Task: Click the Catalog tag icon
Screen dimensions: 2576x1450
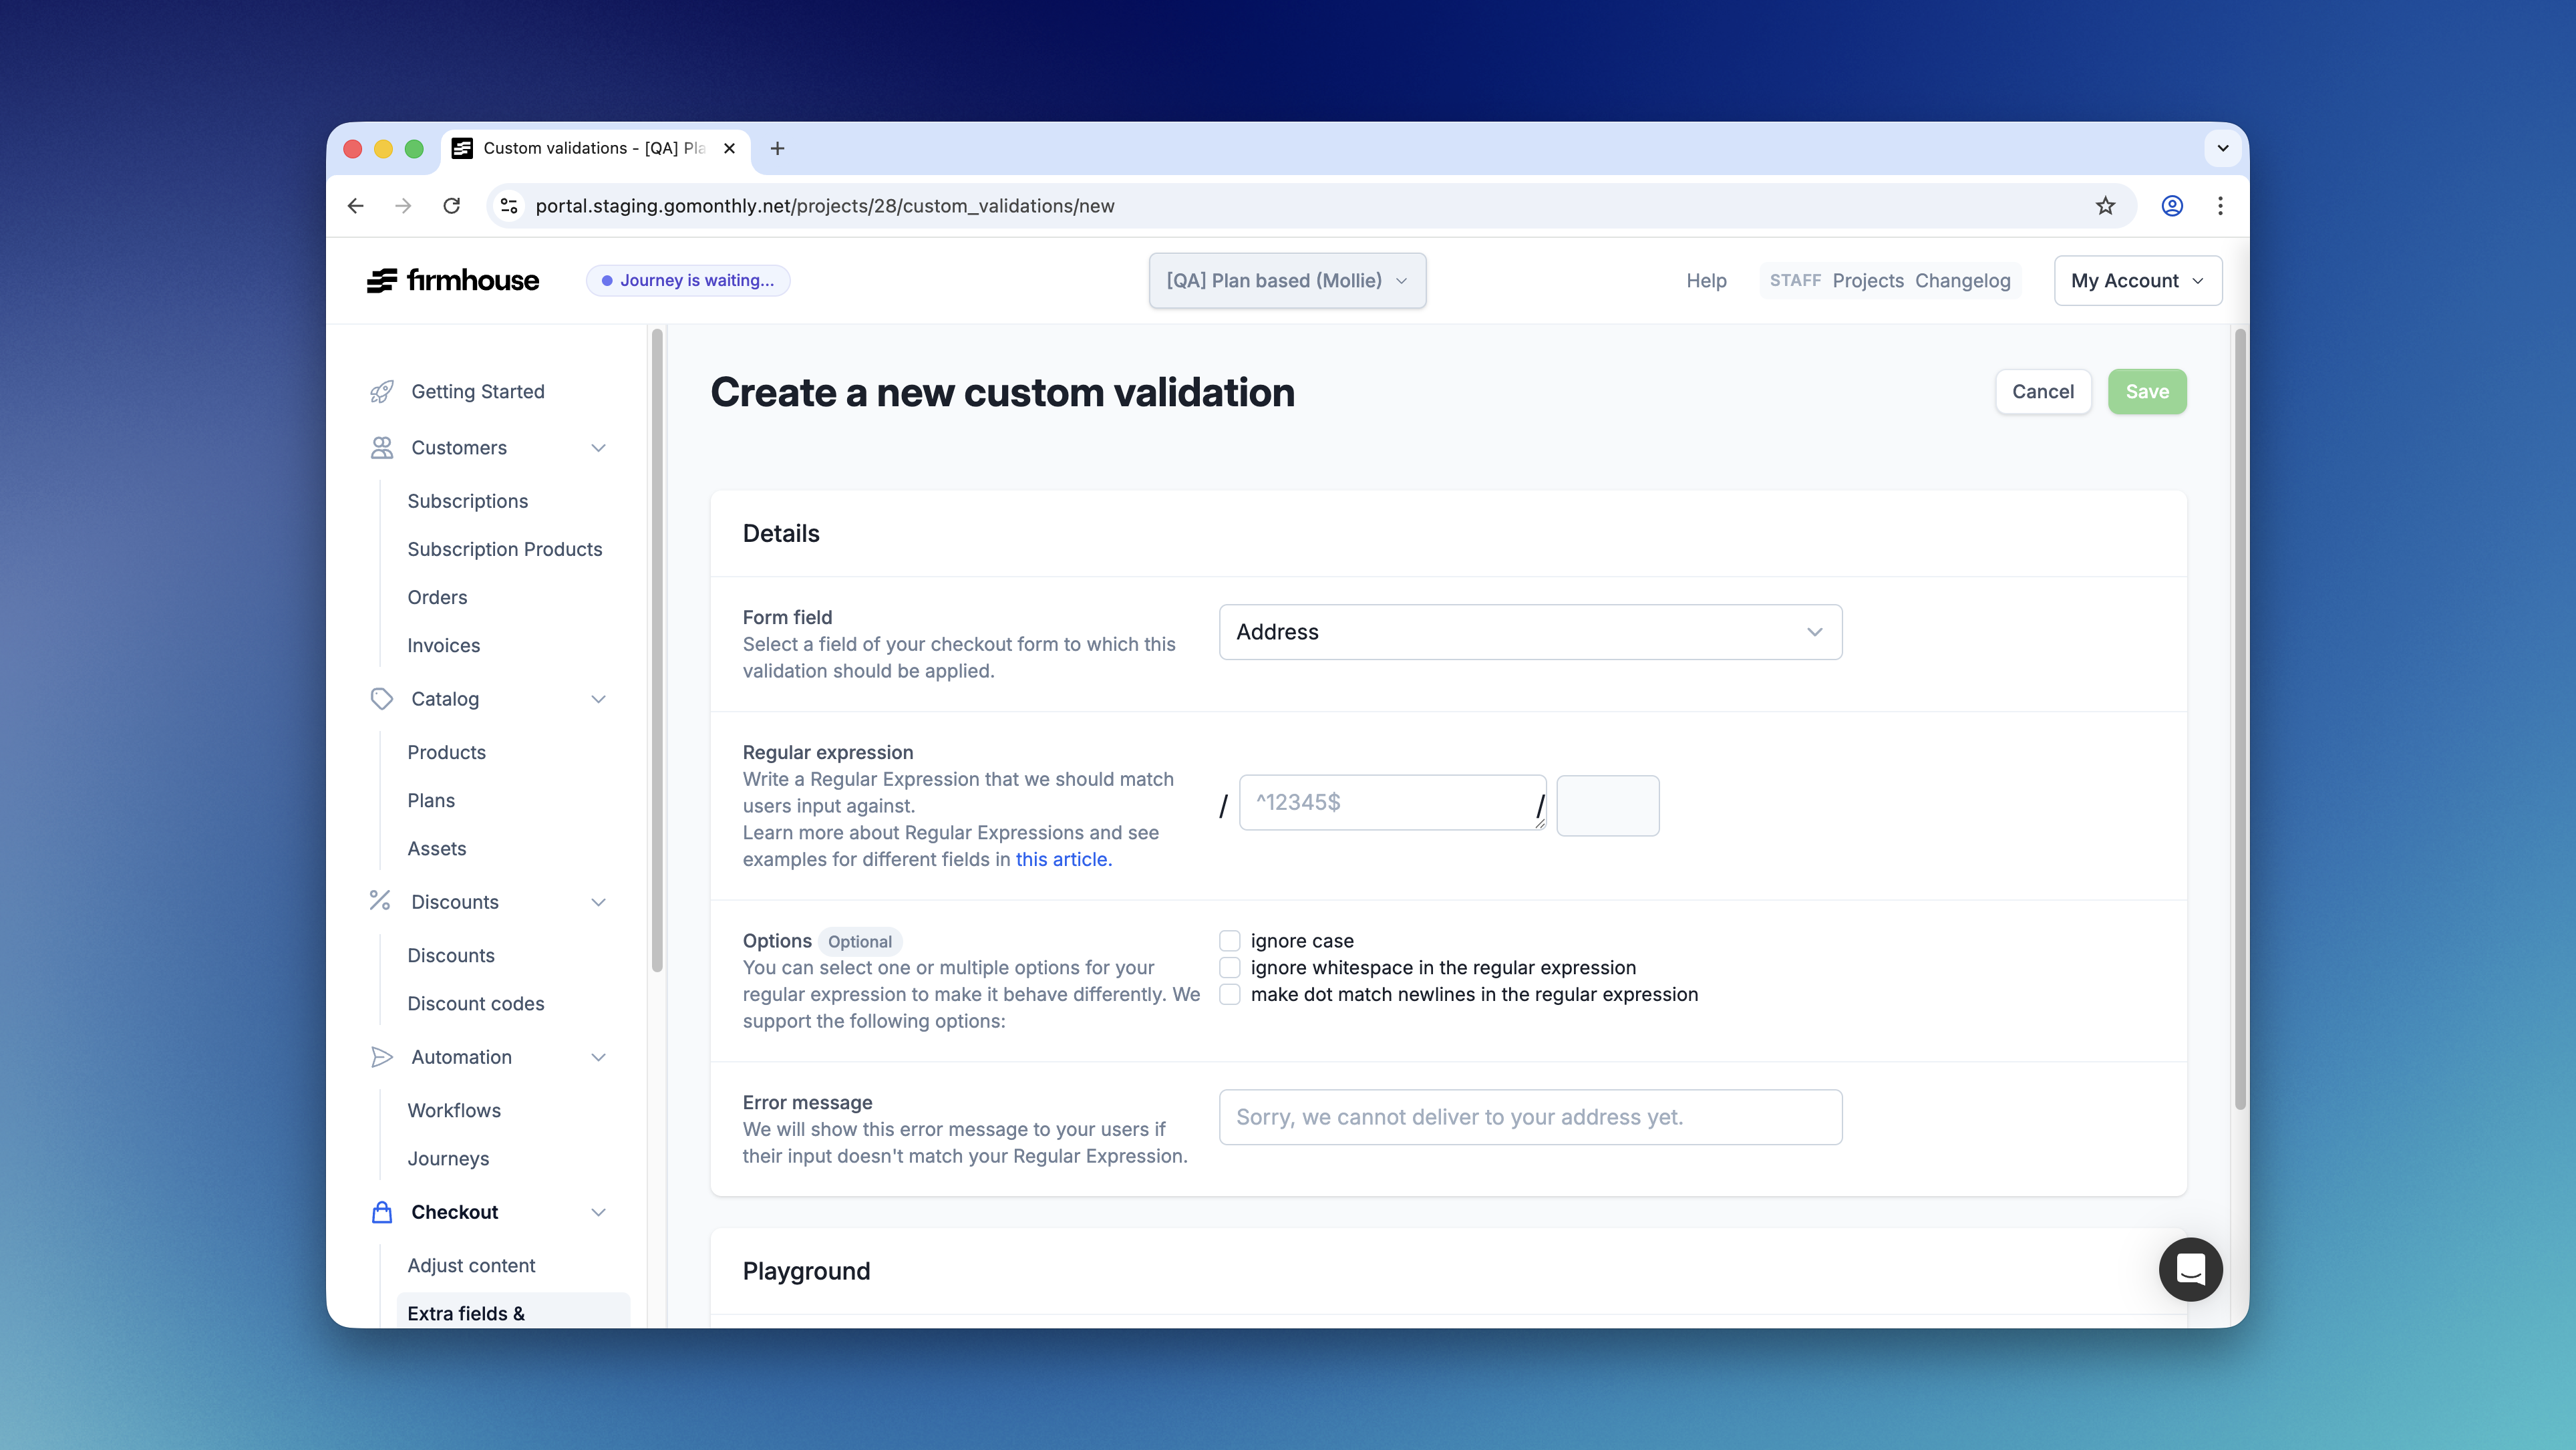Action: point(381,698)
